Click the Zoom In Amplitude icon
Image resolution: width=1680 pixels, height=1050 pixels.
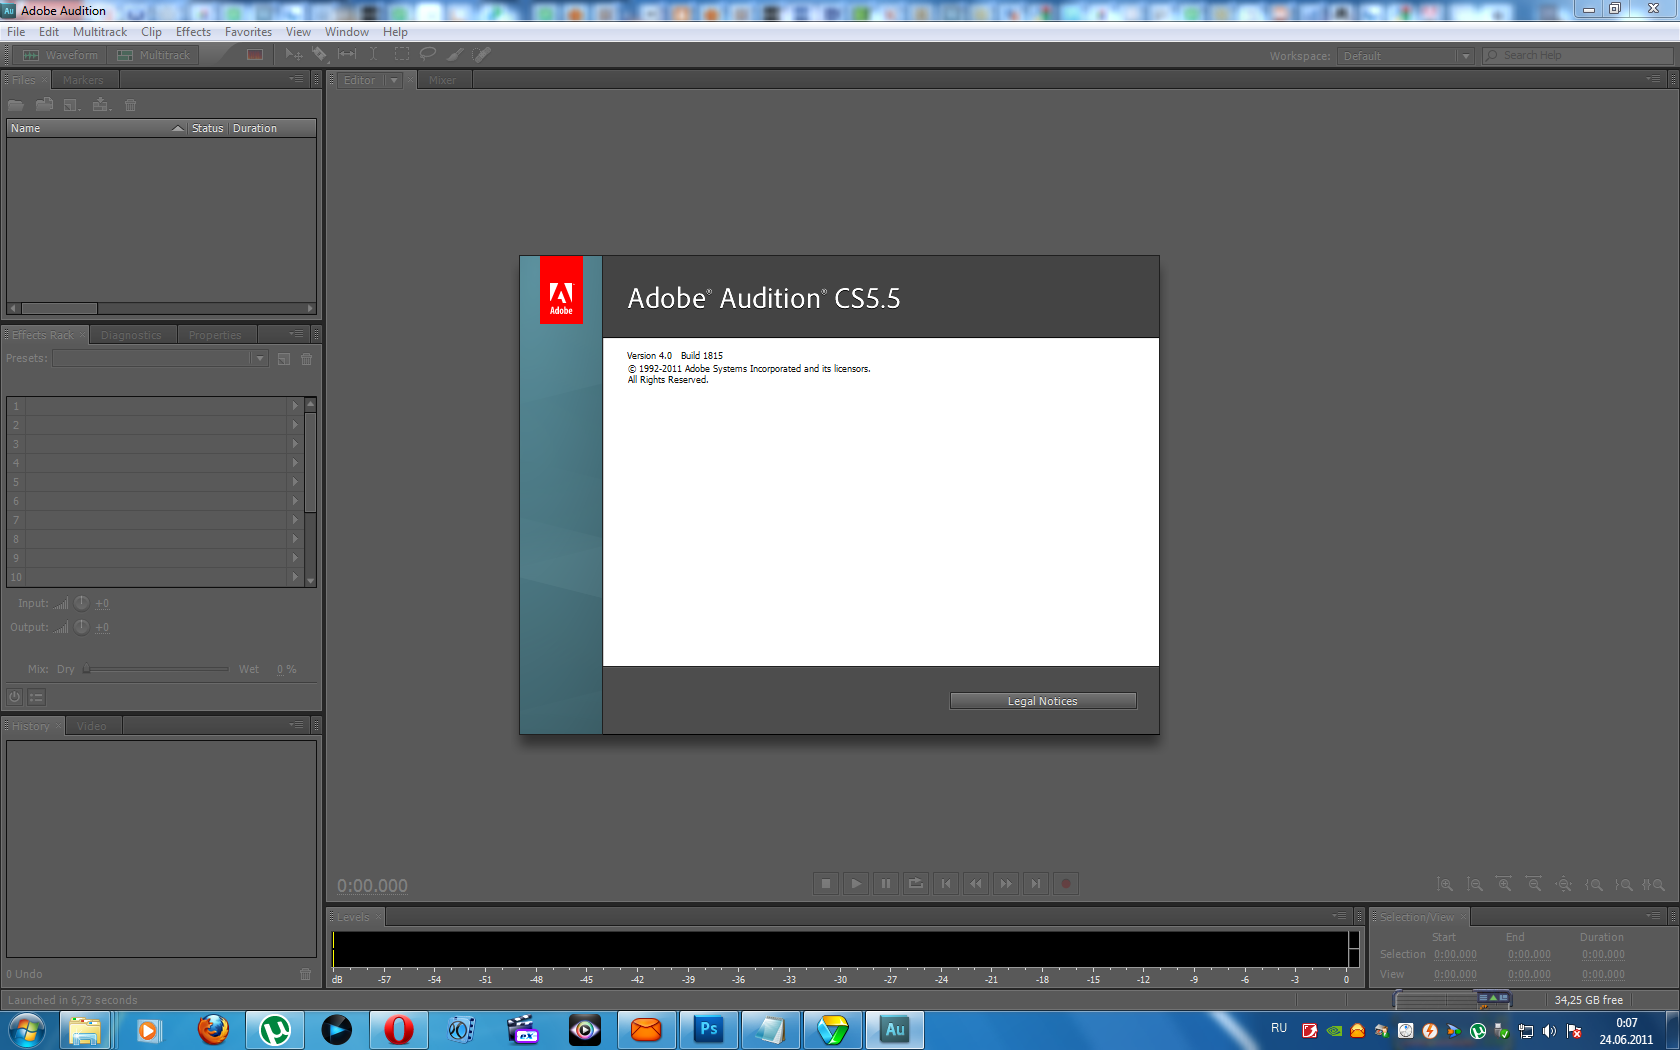[x=1445, y=885]
